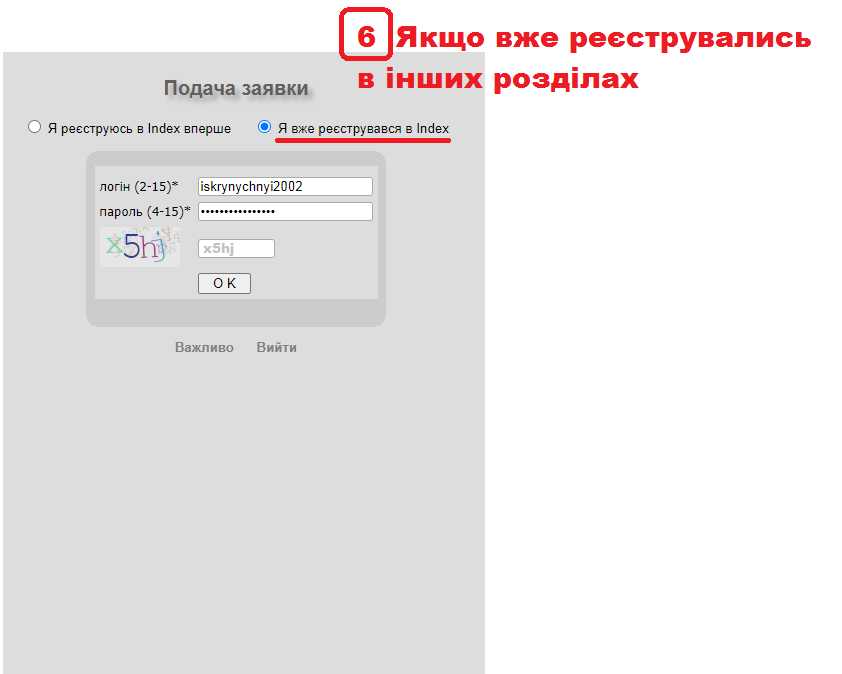Click the large digit 5 in the captcha picture
Viewport: 842px width, 674px height.
coord(132,246)
